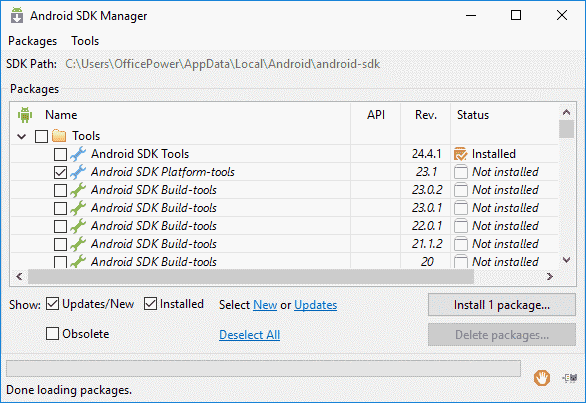The height and width of the screenshot is (403, 586).
Task: Click the Tools folder icon
Action: coord(59,136)
